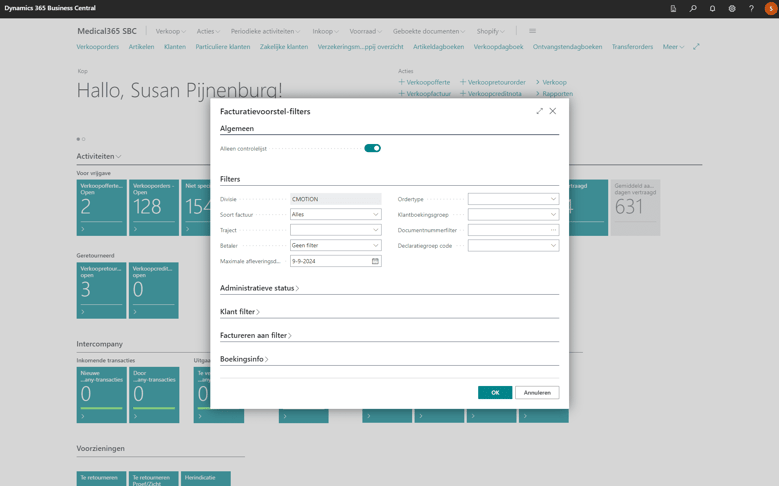This screenshot has height=486, width=779.
Task: Click the document icon in top bar
Action: pyautogui.click(x=673, y=8)
